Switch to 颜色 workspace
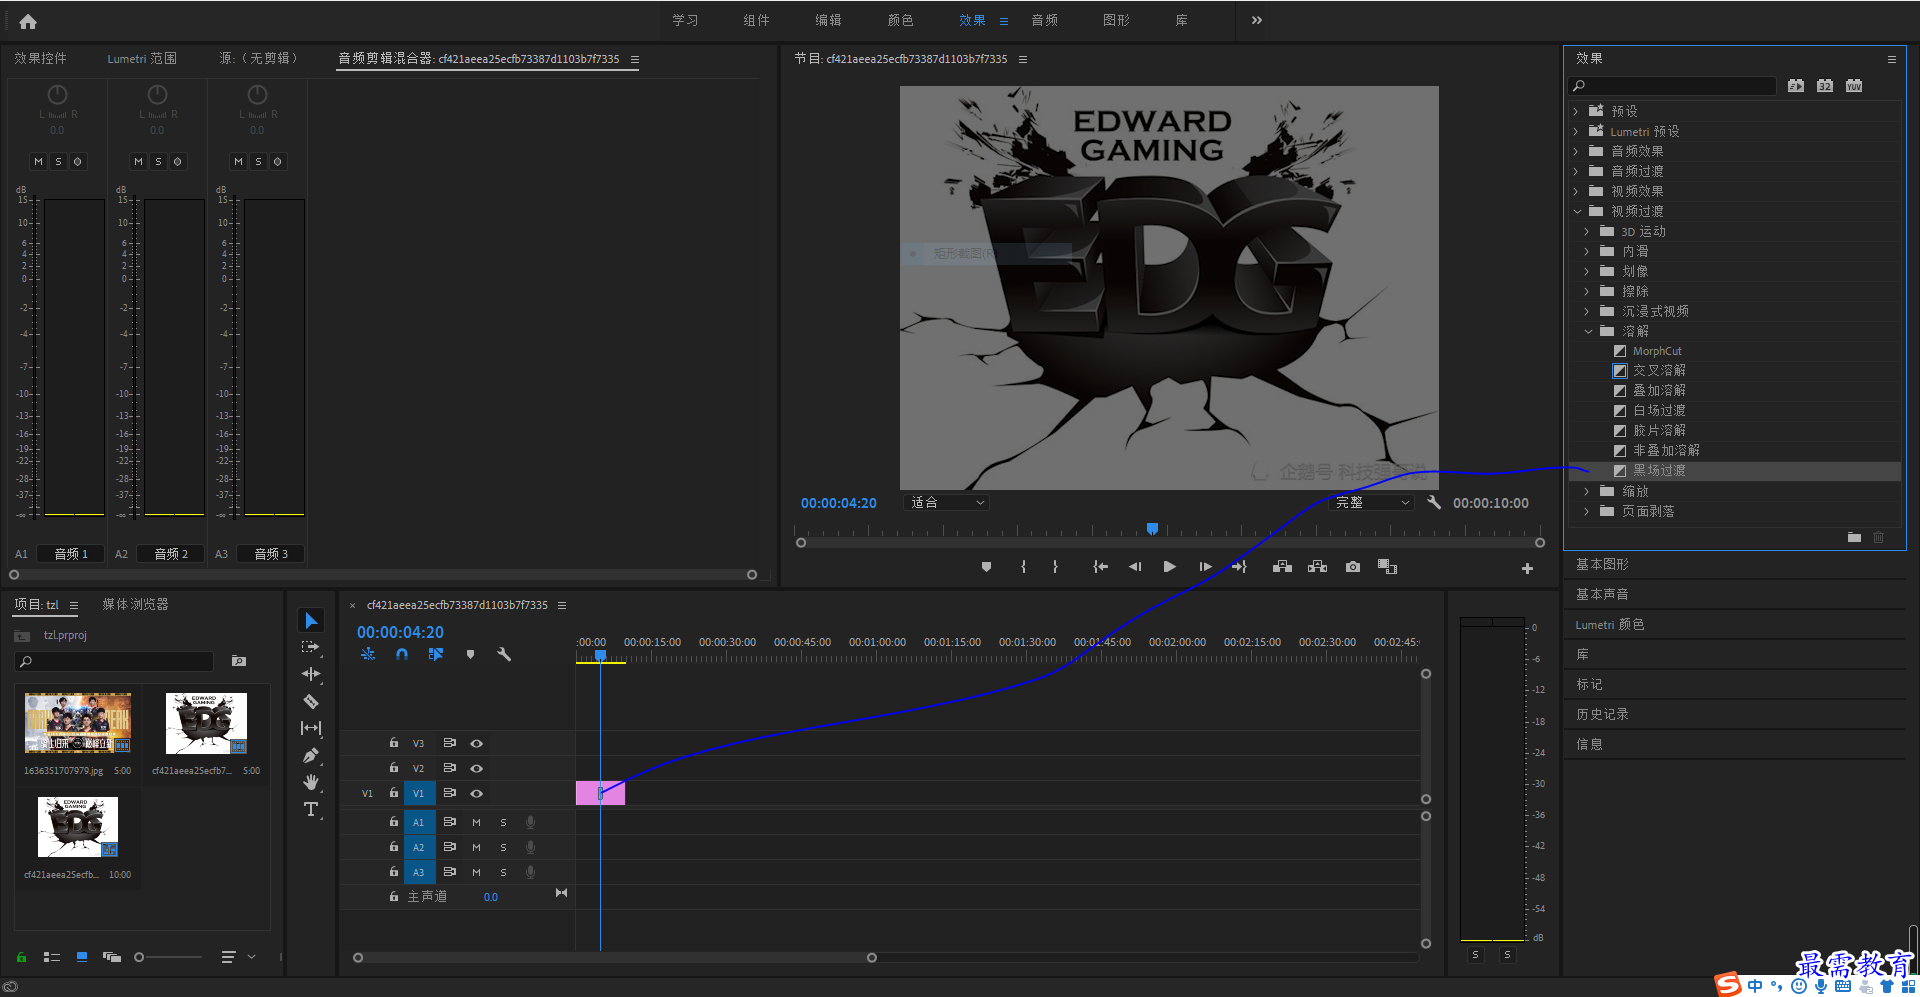The image size is (1920, 997). (x=900, y=20)
